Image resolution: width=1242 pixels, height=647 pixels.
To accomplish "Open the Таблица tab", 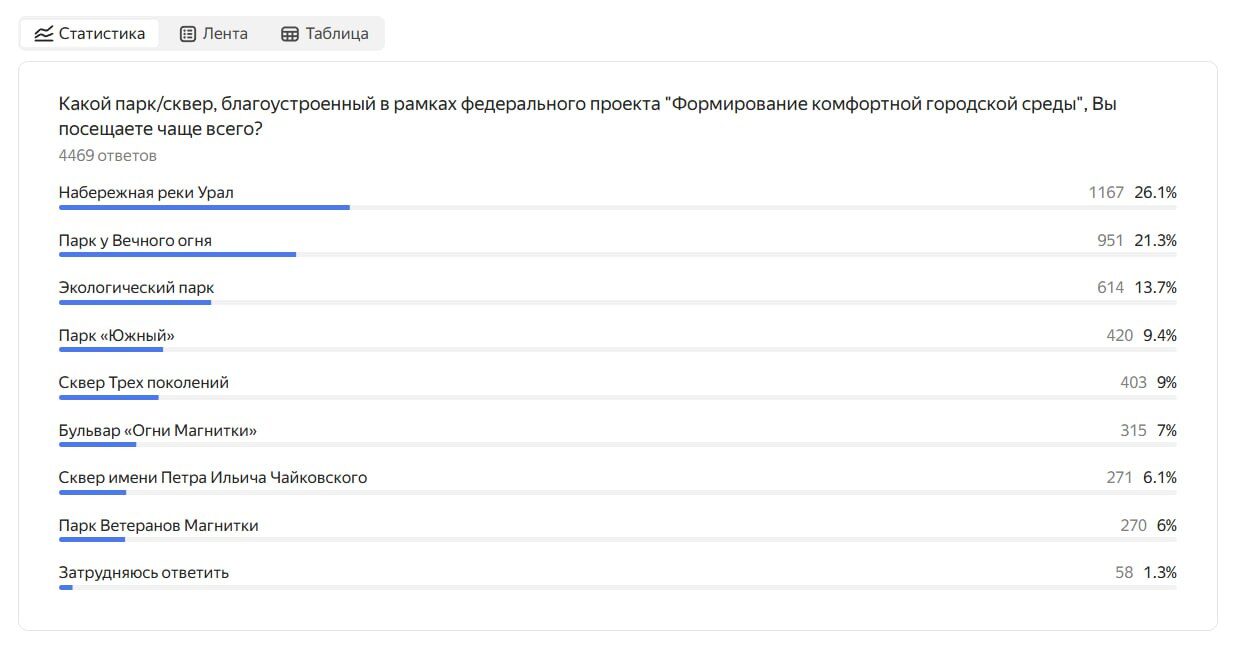I will (324, 33).
